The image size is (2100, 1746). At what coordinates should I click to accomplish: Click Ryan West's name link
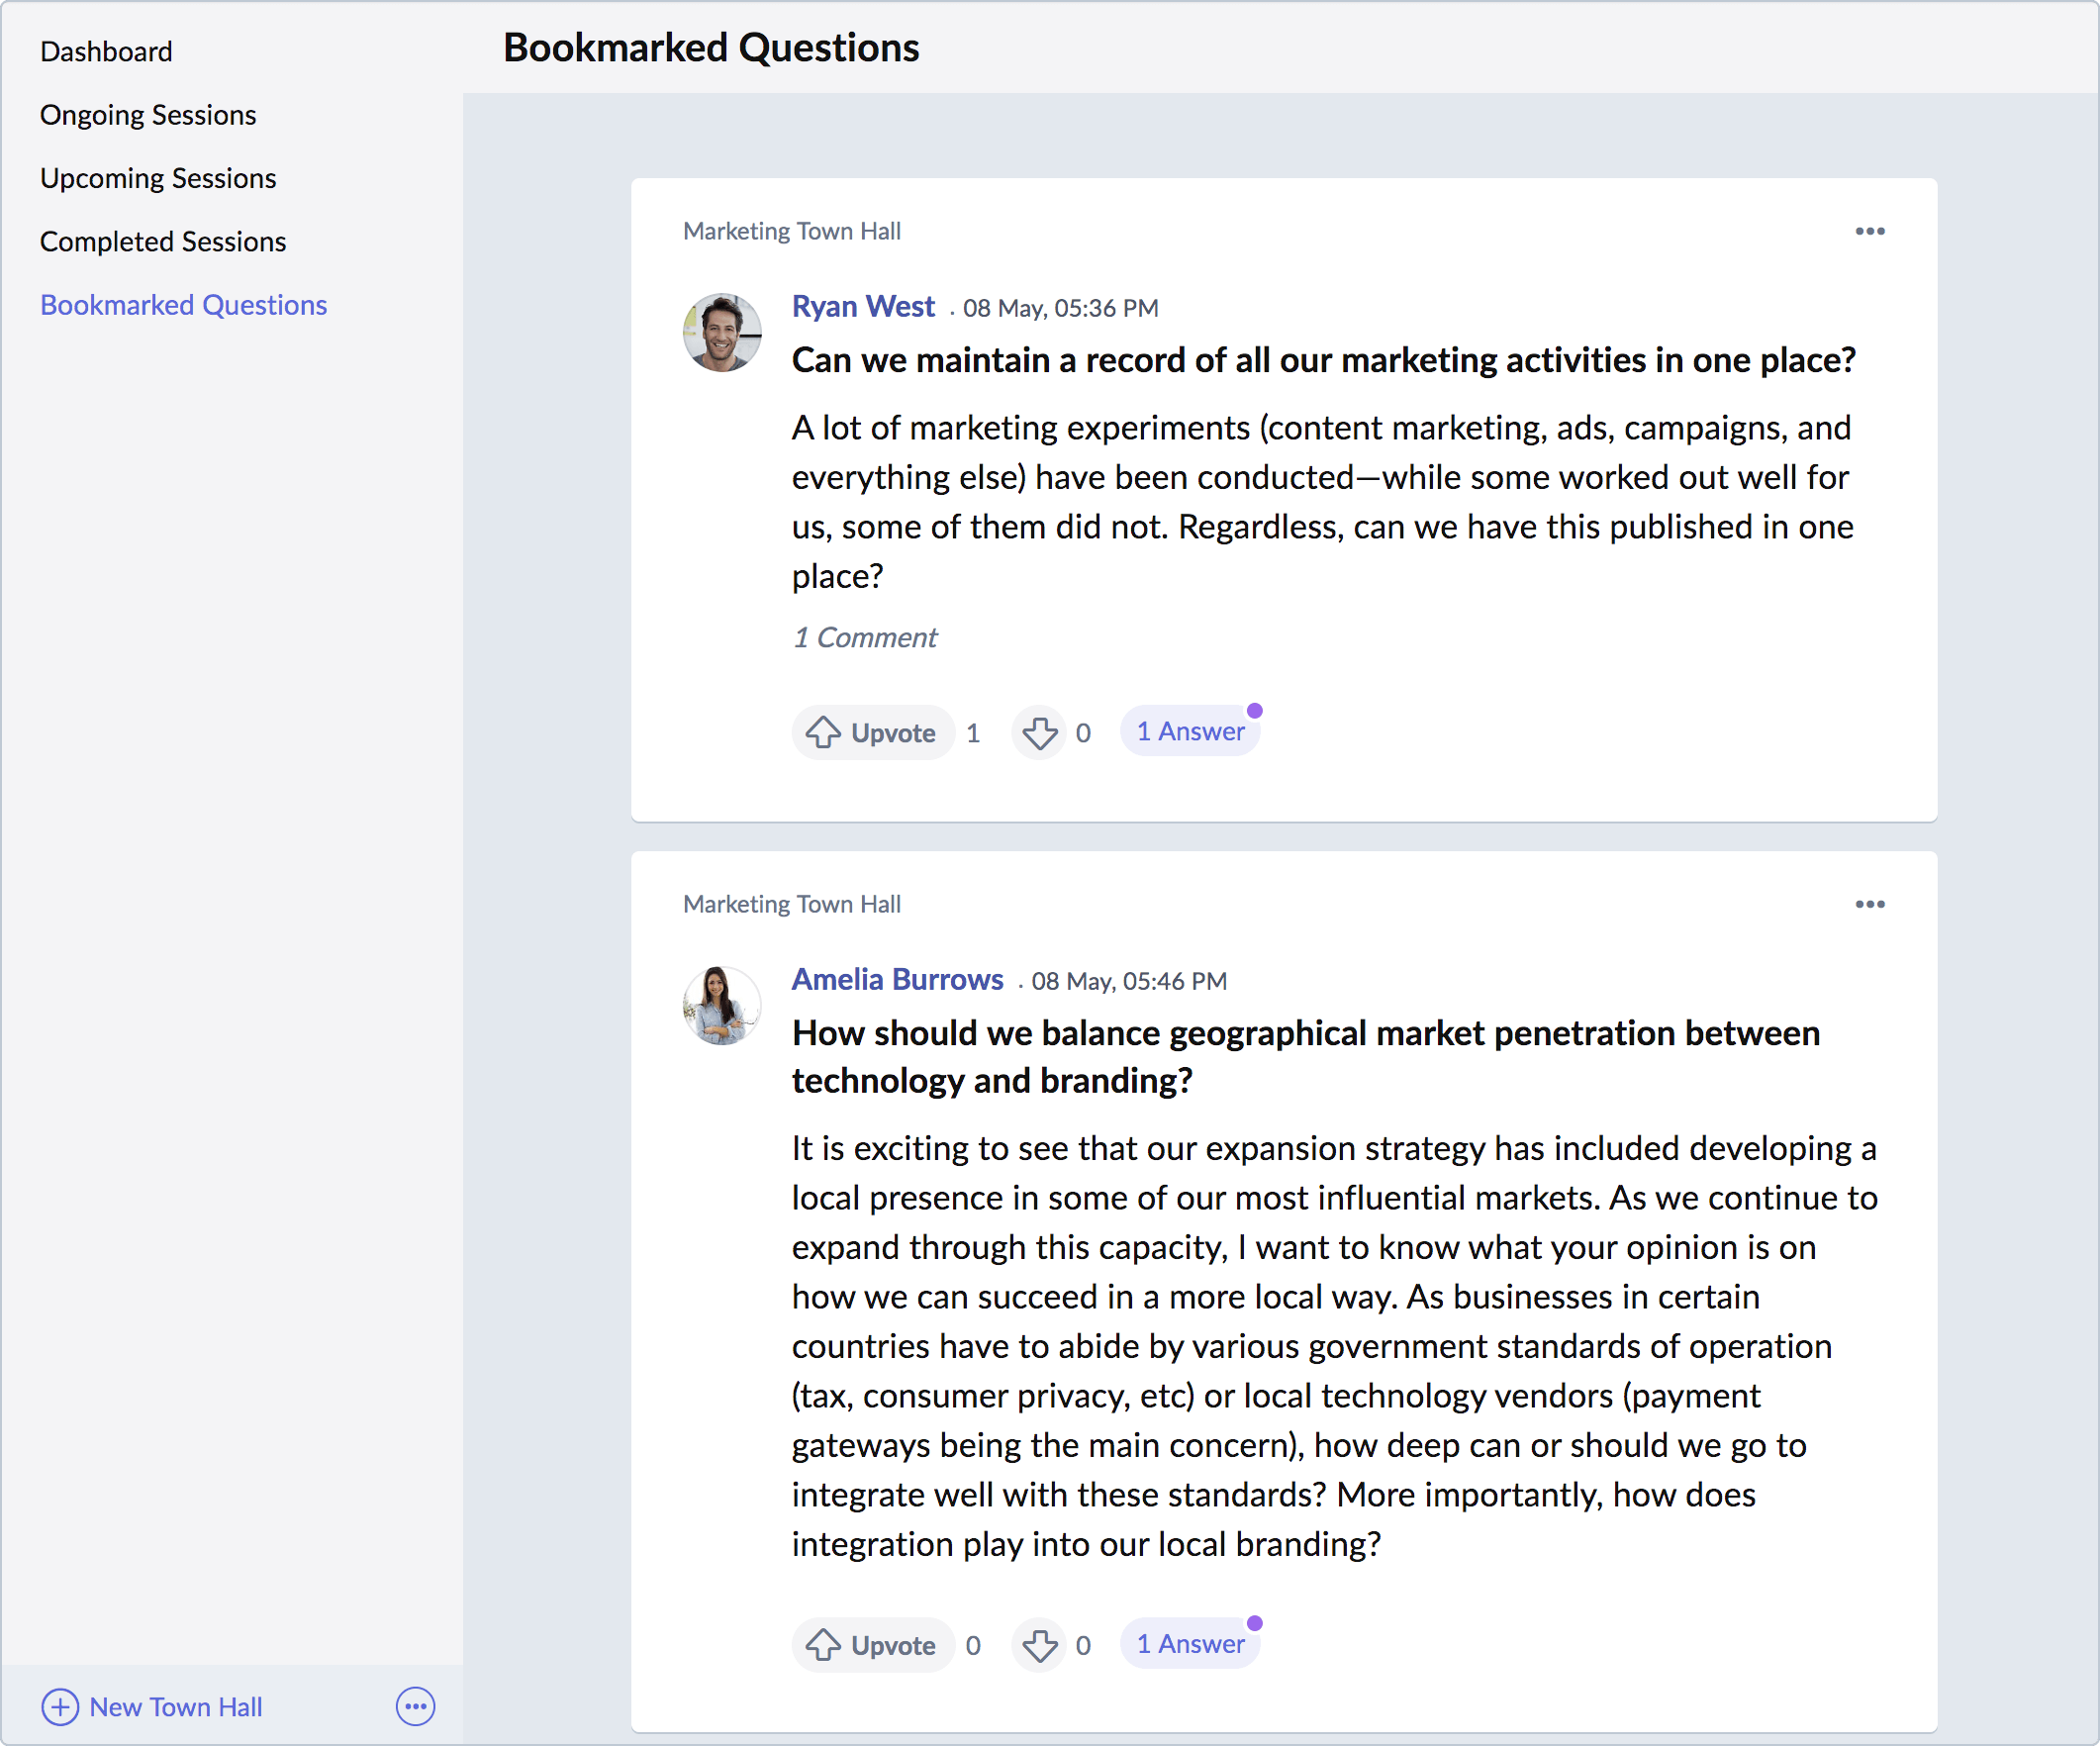[862, 306]
